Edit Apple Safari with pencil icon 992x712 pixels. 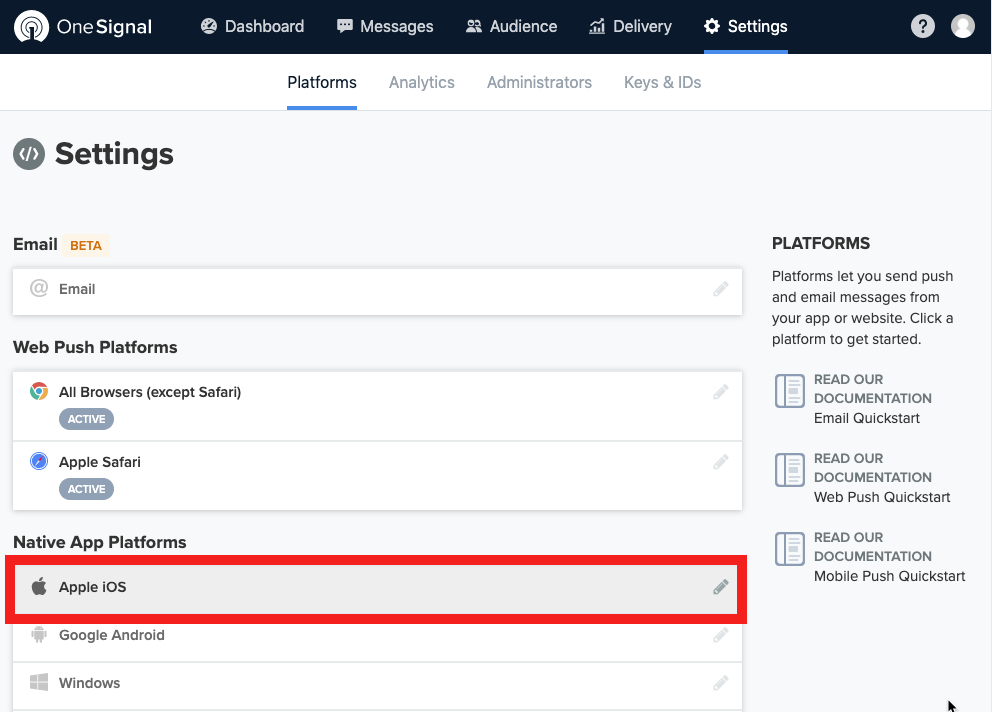(721, 462)
